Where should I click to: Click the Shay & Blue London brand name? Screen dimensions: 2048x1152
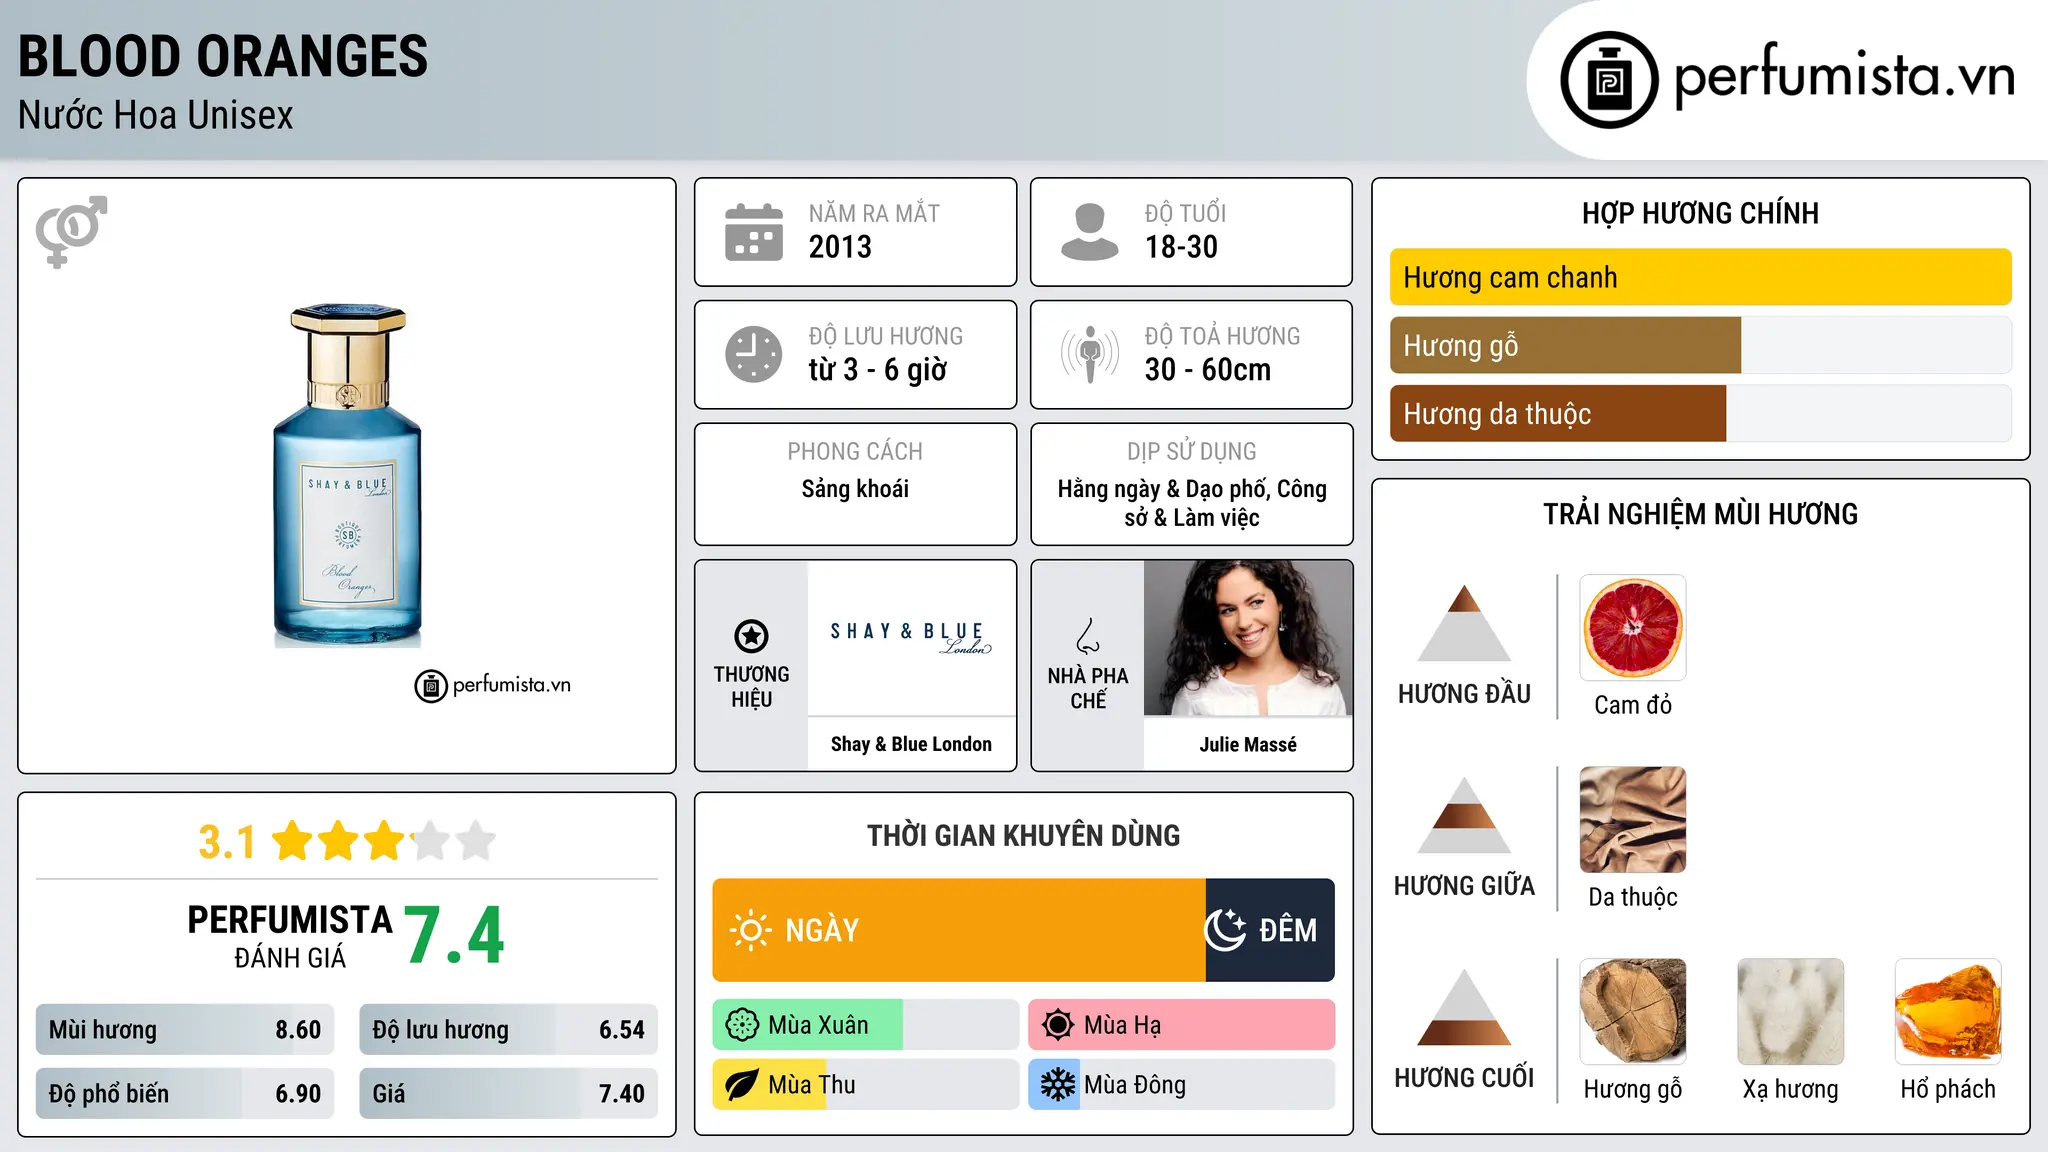[911, 744]
